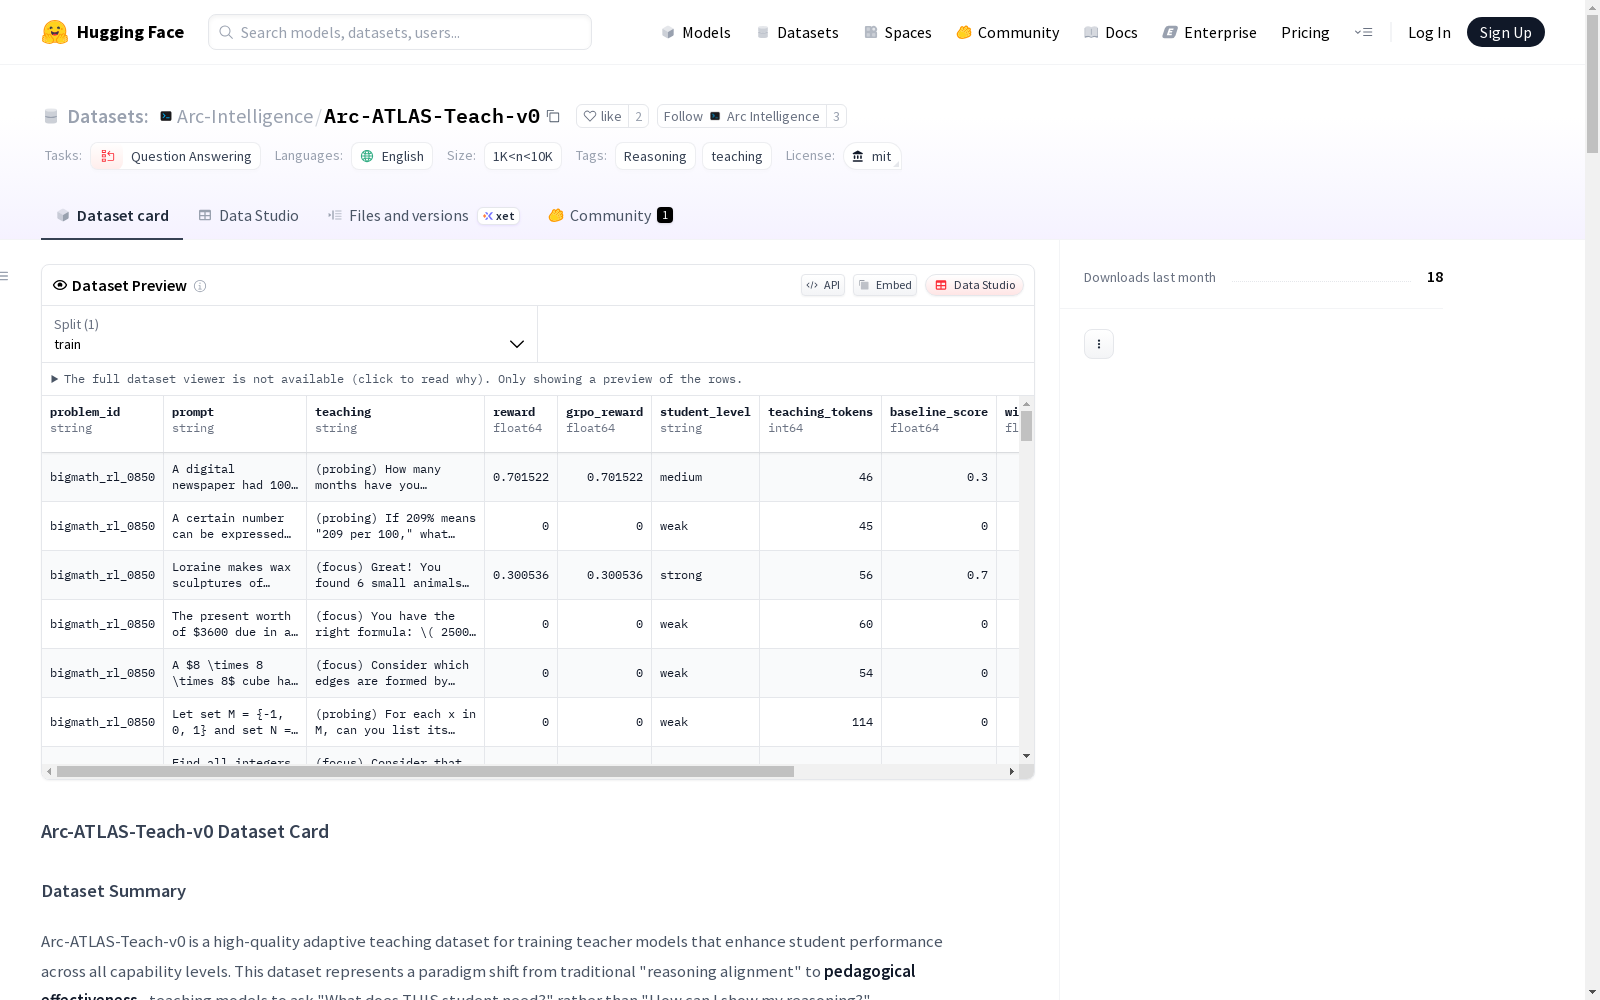Focus the search models and datasets field
The image size is (1600, 1000).
[400, 32]
